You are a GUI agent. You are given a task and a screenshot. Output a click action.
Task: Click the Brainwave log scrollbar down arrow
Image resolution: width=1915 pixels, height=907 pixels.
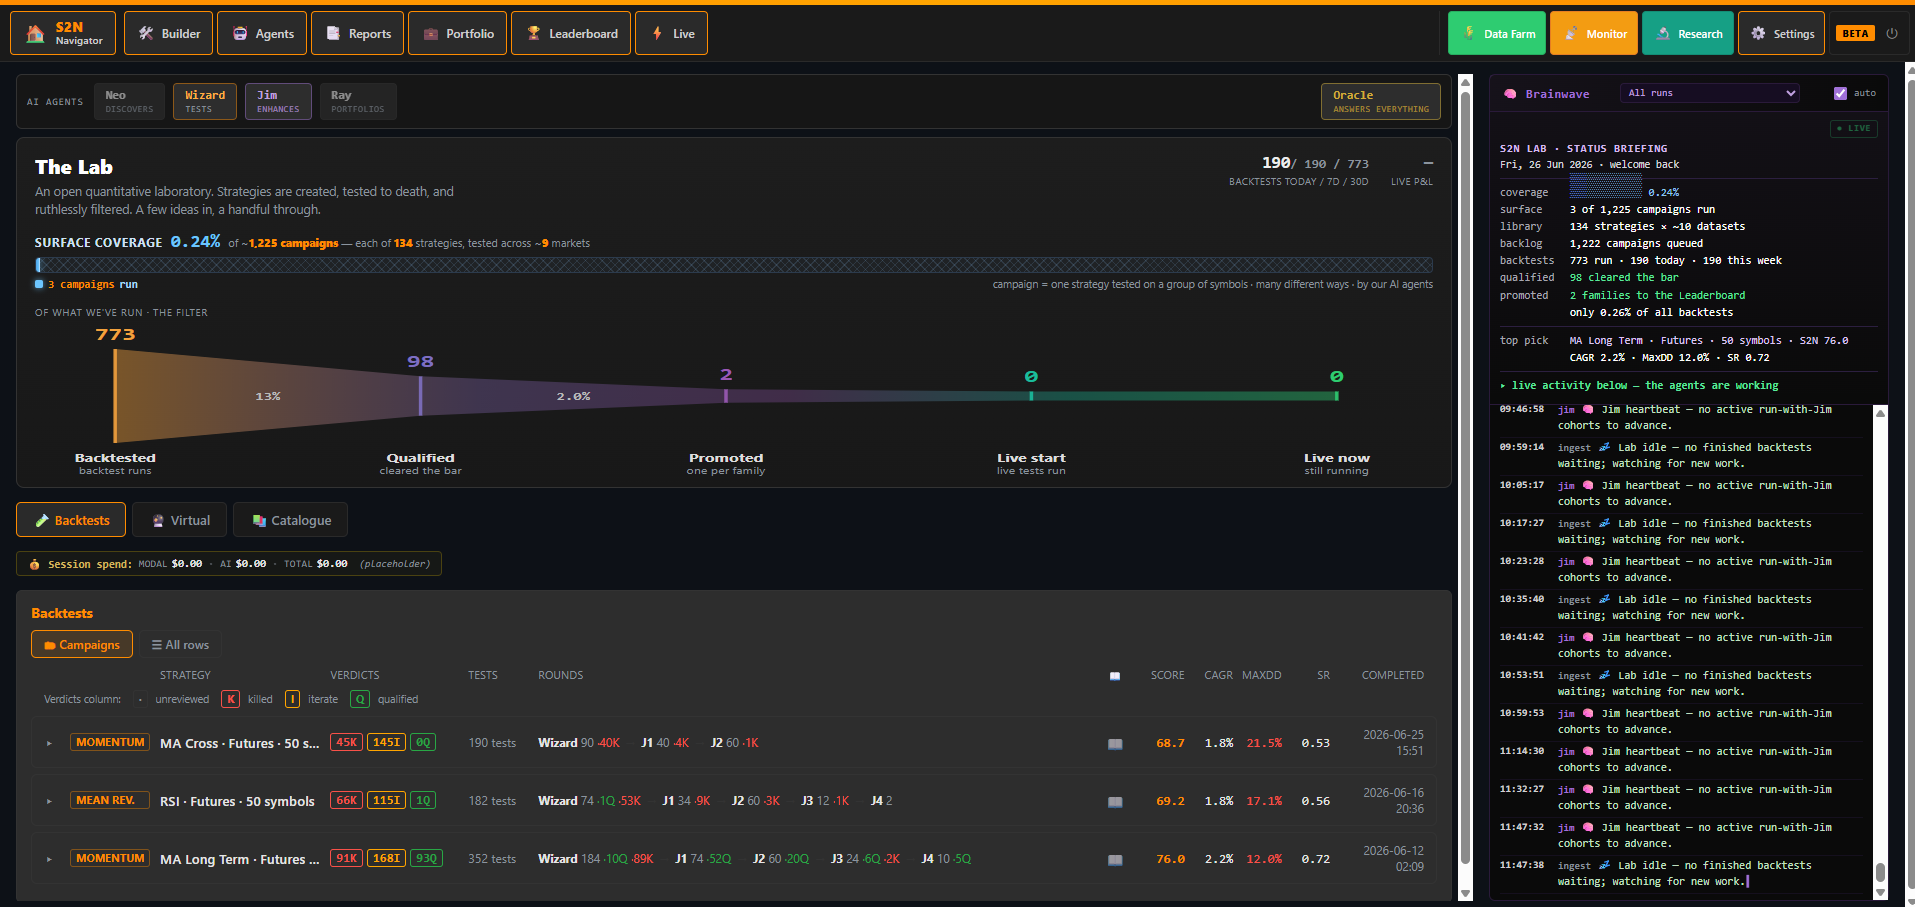(x=1880, y=892)
